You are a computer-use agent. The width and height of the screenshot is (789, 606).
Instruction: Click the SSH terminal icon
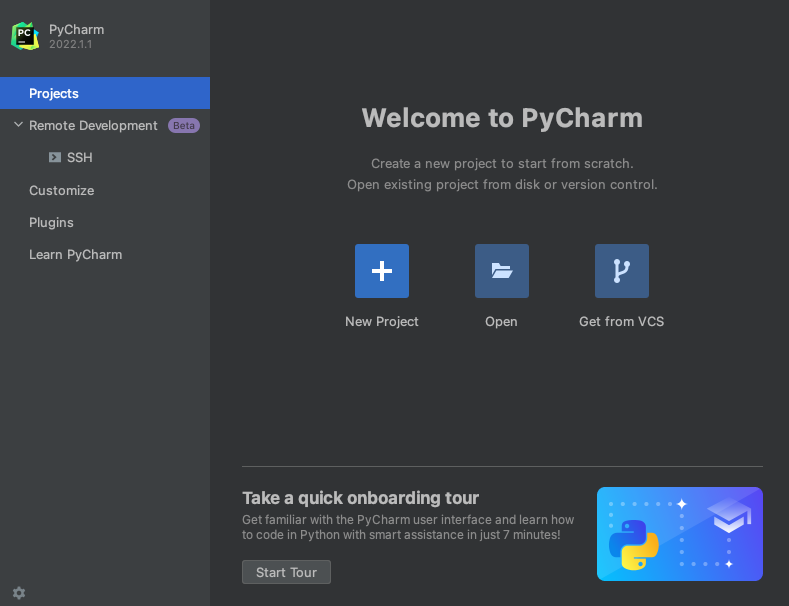click(x=55, y=158)
